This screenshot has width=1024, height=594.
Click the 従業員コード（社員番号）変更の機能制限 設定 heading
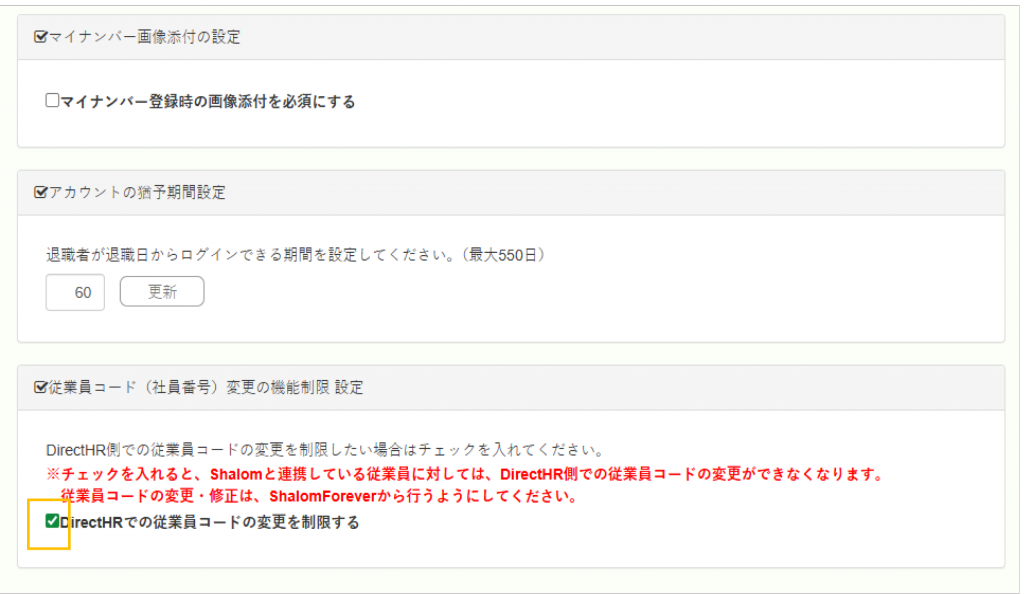click(x=206, y=387)
